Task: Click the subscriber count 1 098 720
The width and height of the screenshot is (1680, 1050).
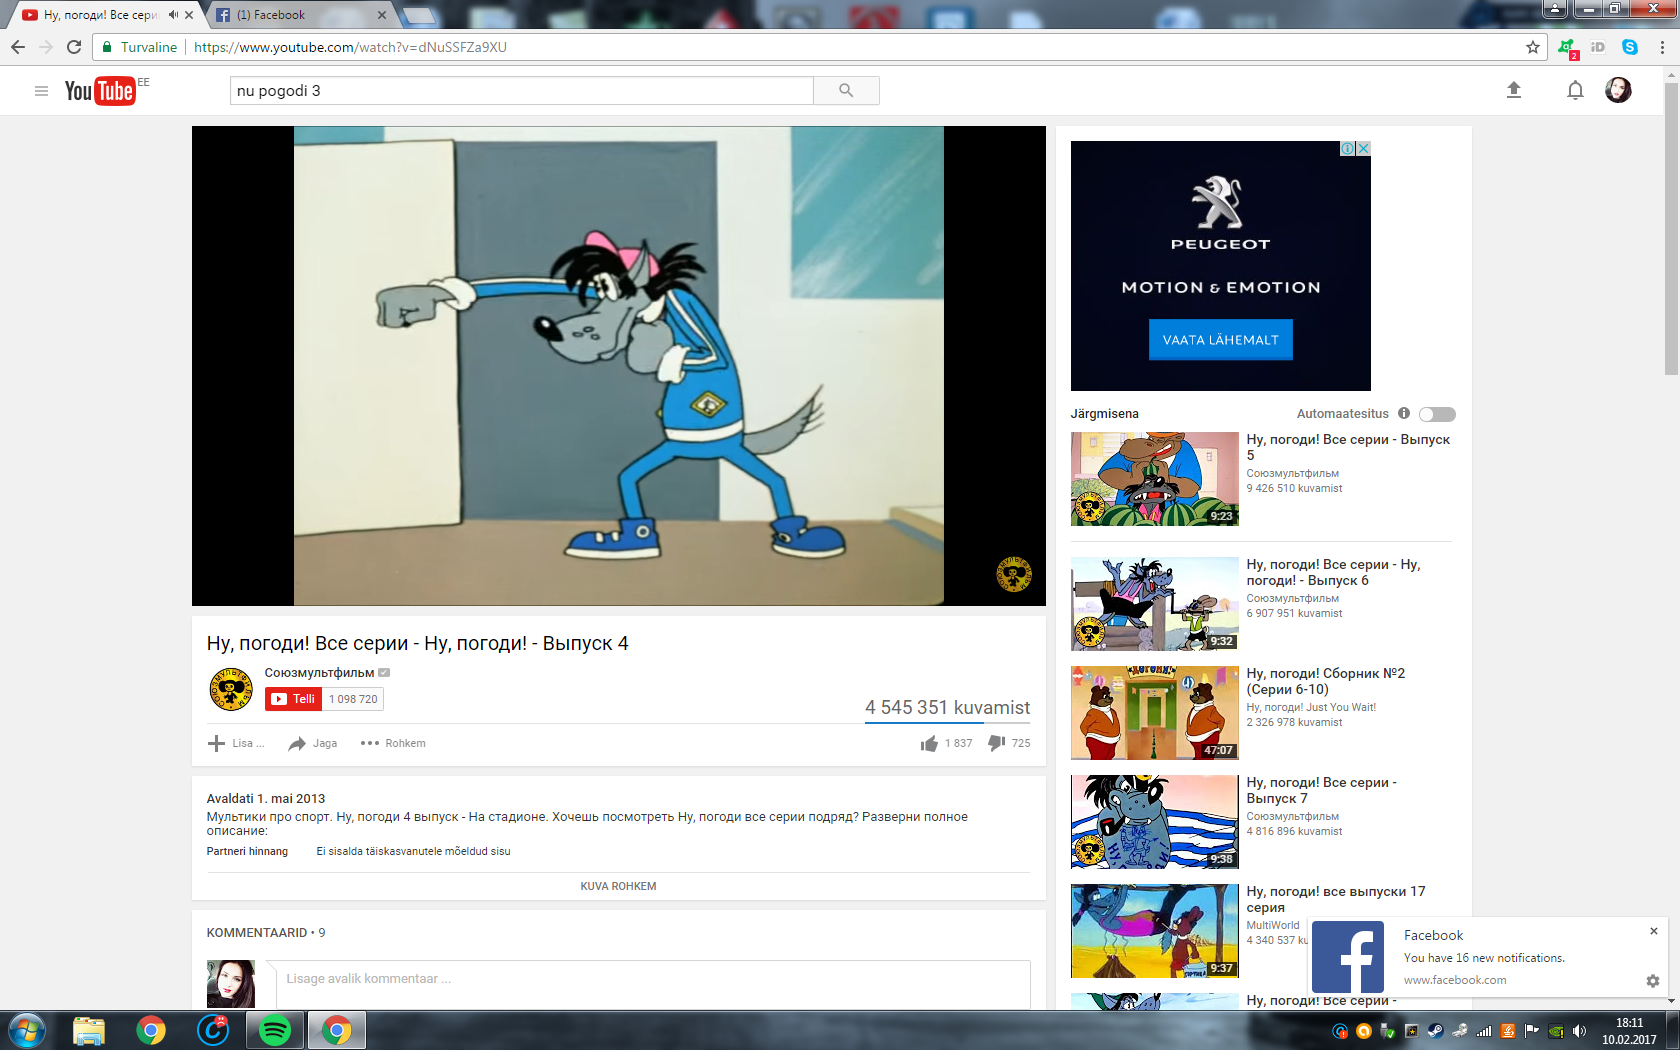Action: coord(353,699)
